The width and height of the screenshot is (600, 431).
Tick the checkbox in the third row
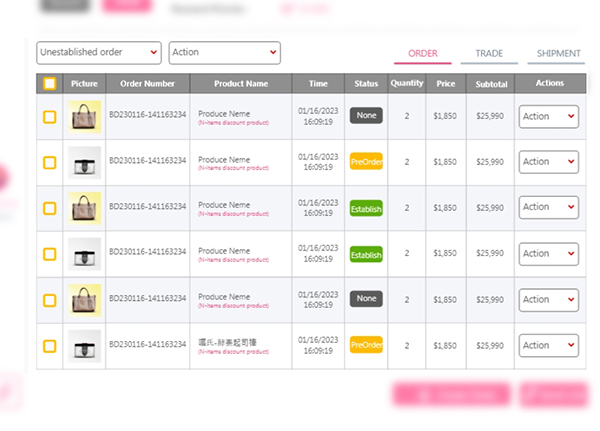(x=49, y=208)
